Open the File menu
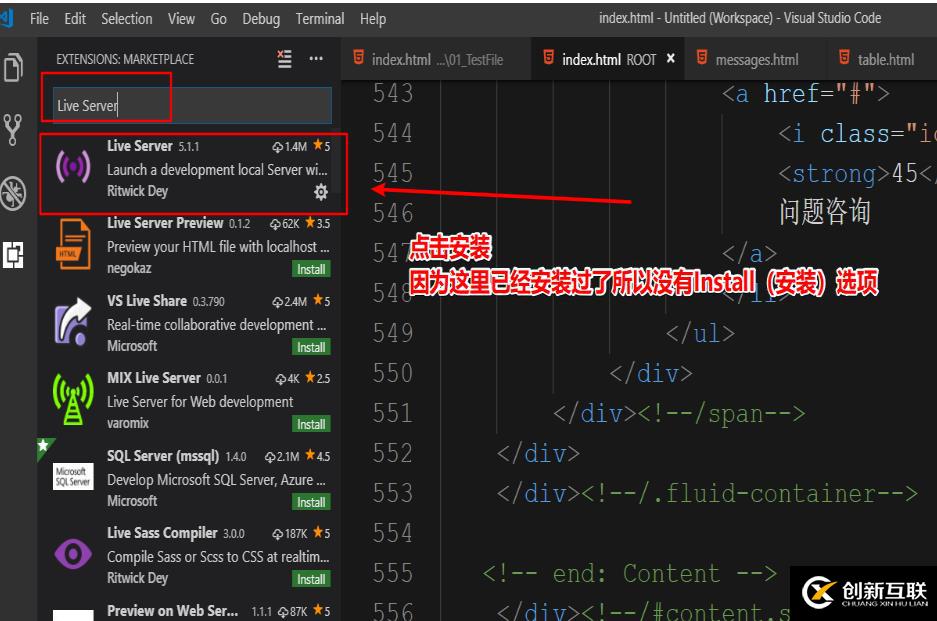The height and width of the screenshot is (621, 937). point(40,19)
